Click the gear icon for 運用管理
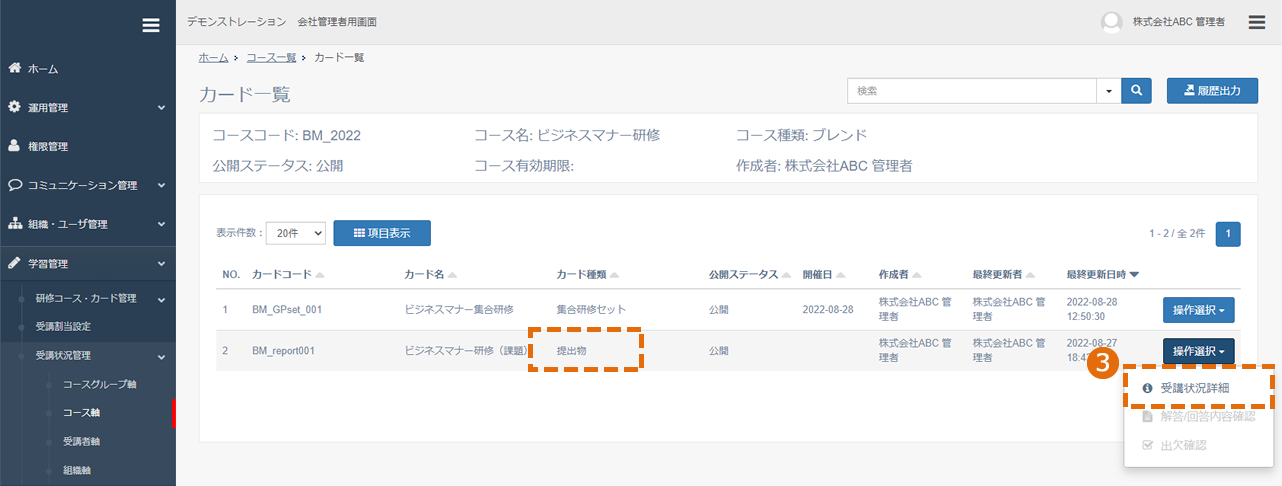 point(14,106)
